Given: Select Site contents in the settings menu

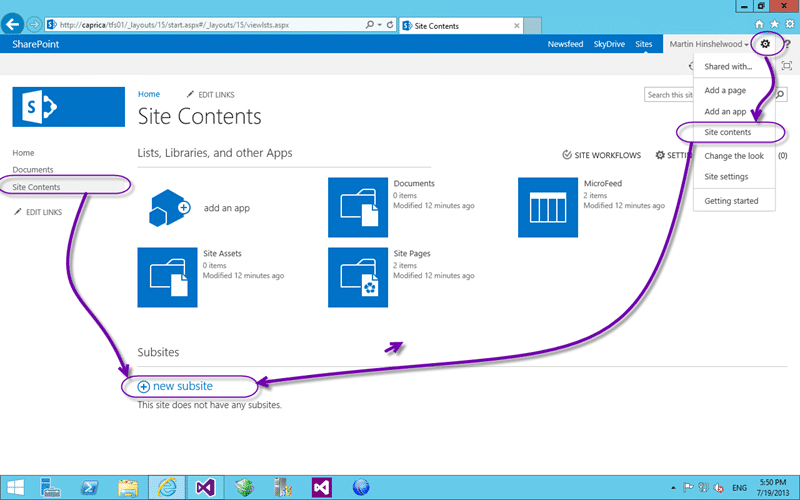Looking at the screenshot, I should coord(728,132).
